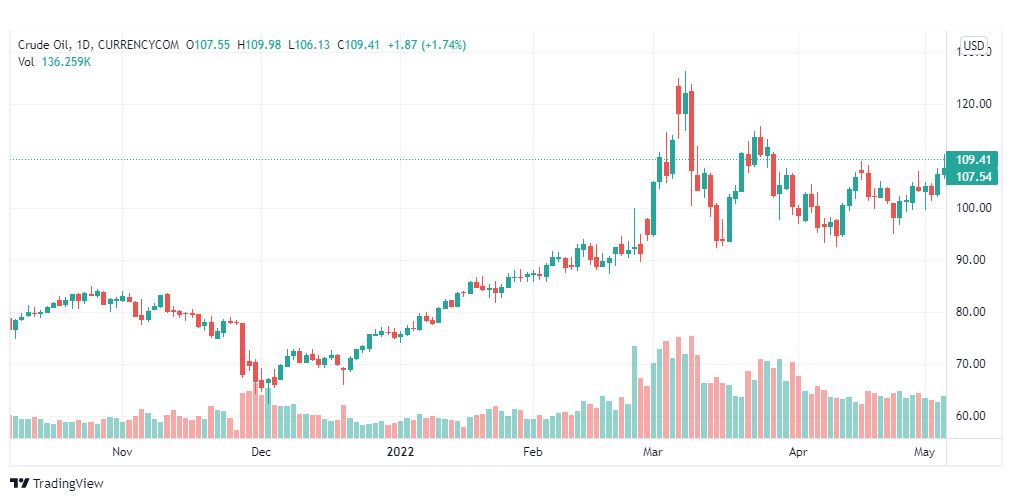Select the Dec marker on time axis

(261, 452)
